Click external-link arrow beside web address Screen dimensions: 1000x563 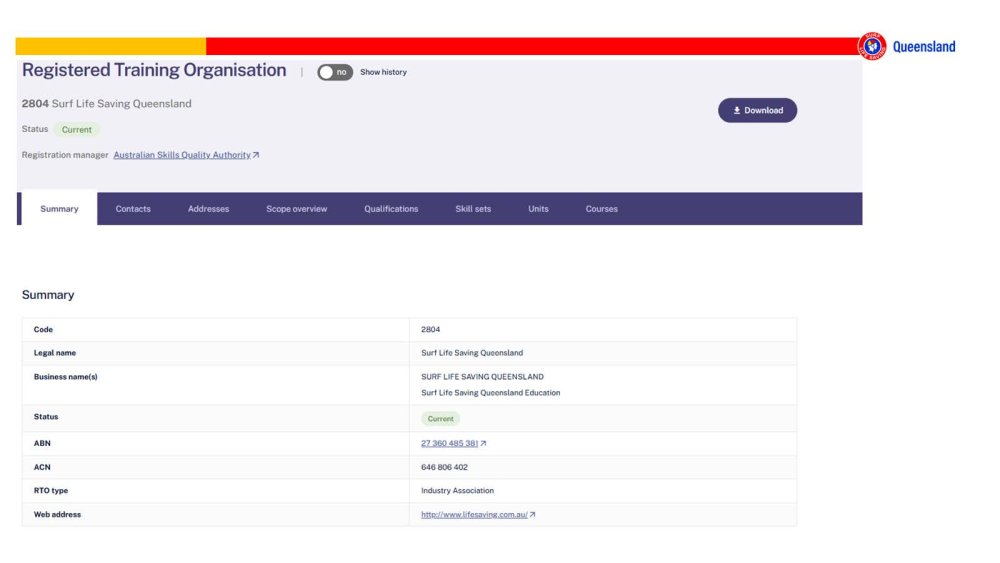[533, 515]
